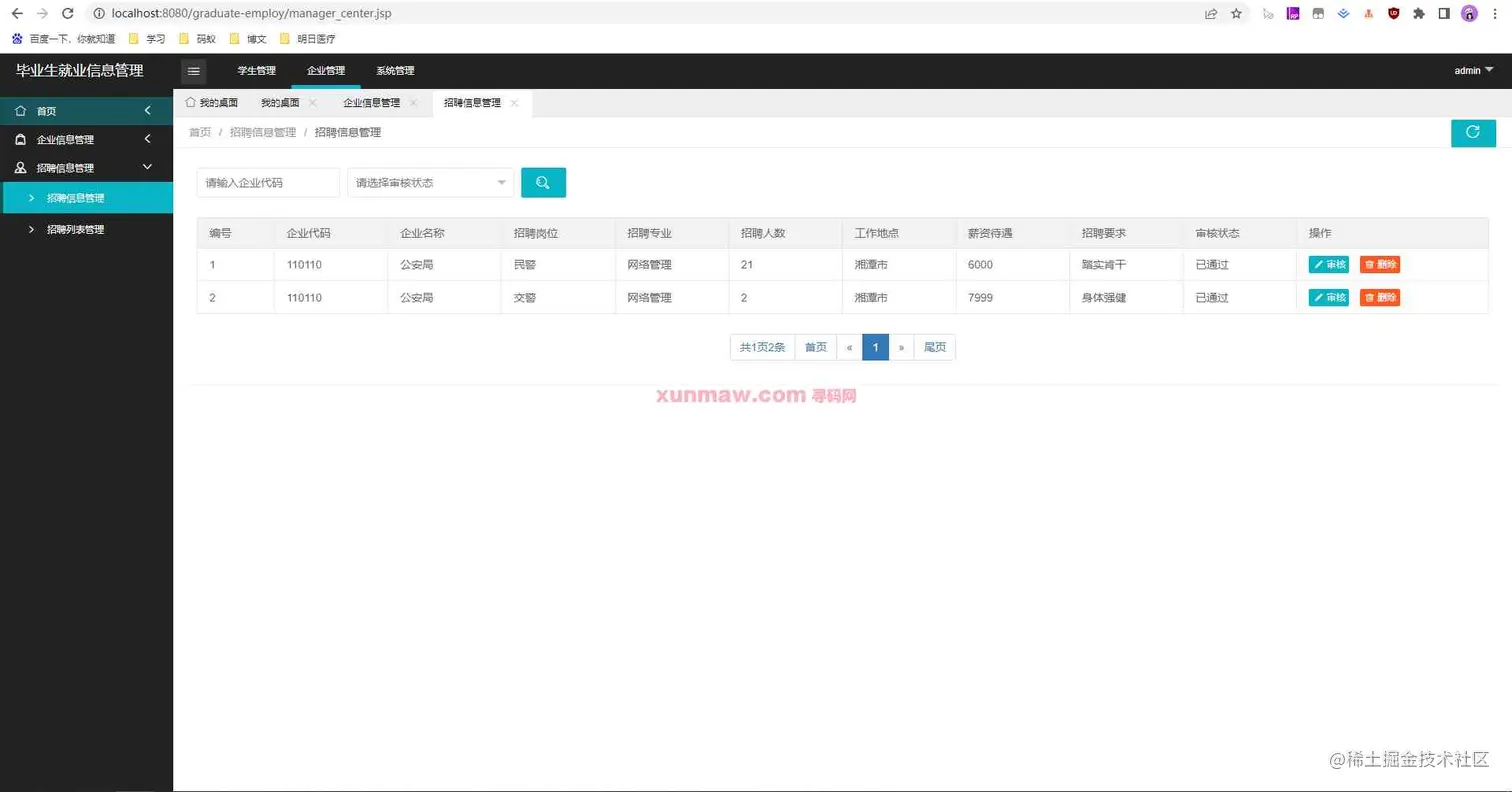
Task: Click the 企业信息管理 sidebar icon
Action: [x=21, y=140]
